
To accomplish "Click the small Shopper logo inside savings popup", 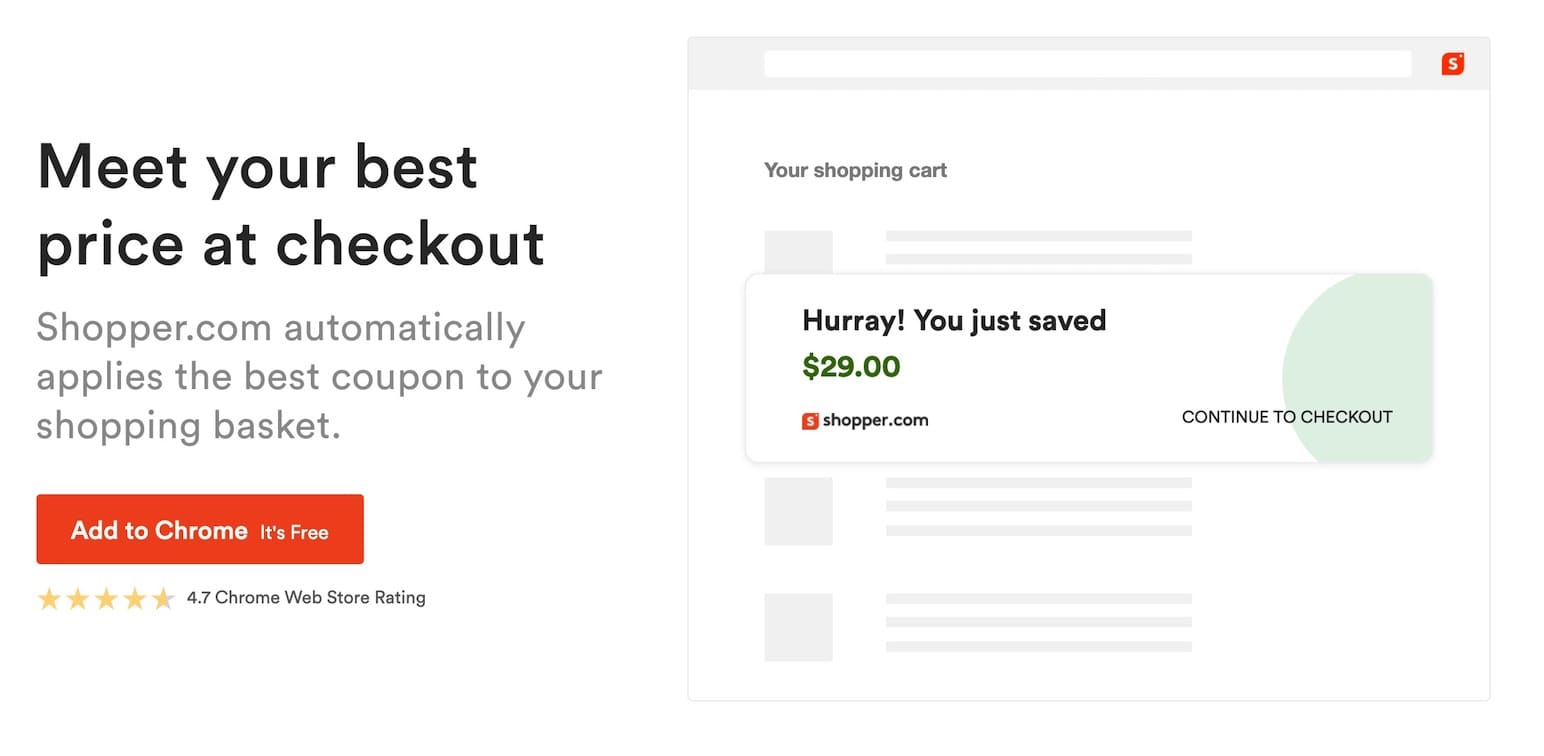I will click(810, 421).
